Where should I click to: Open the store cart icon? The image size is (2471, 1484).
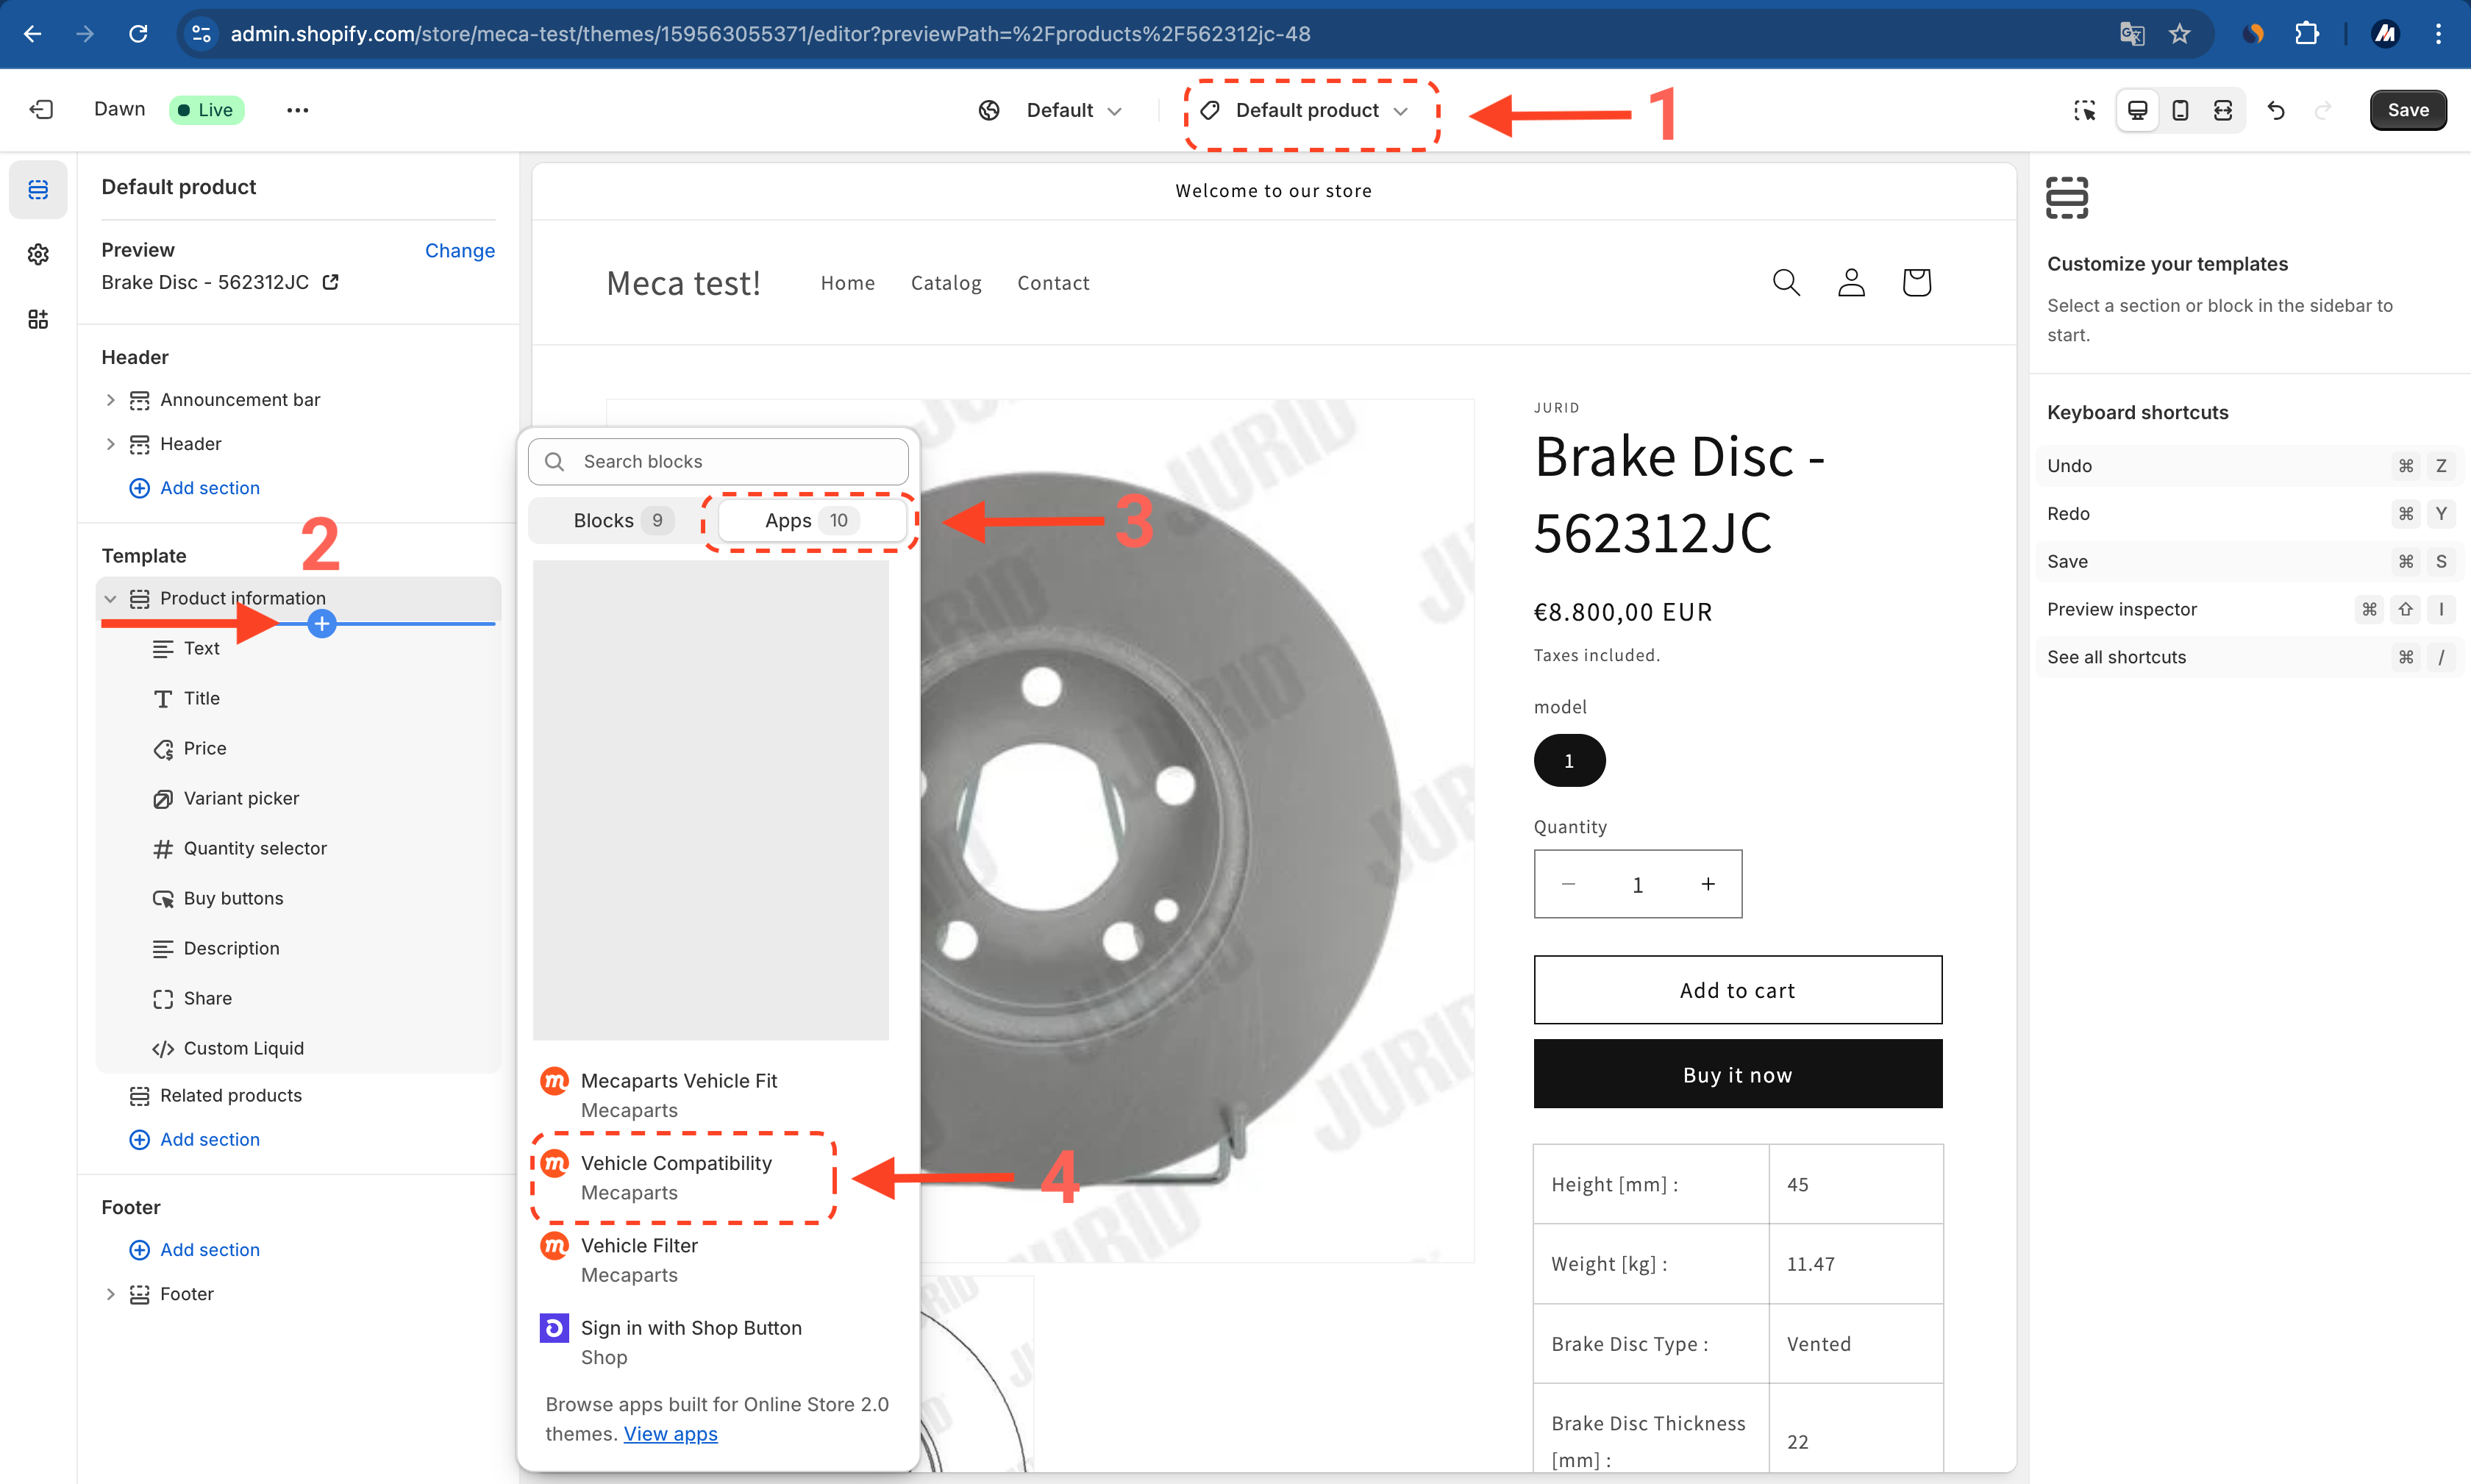click(x=1916, y=283)
